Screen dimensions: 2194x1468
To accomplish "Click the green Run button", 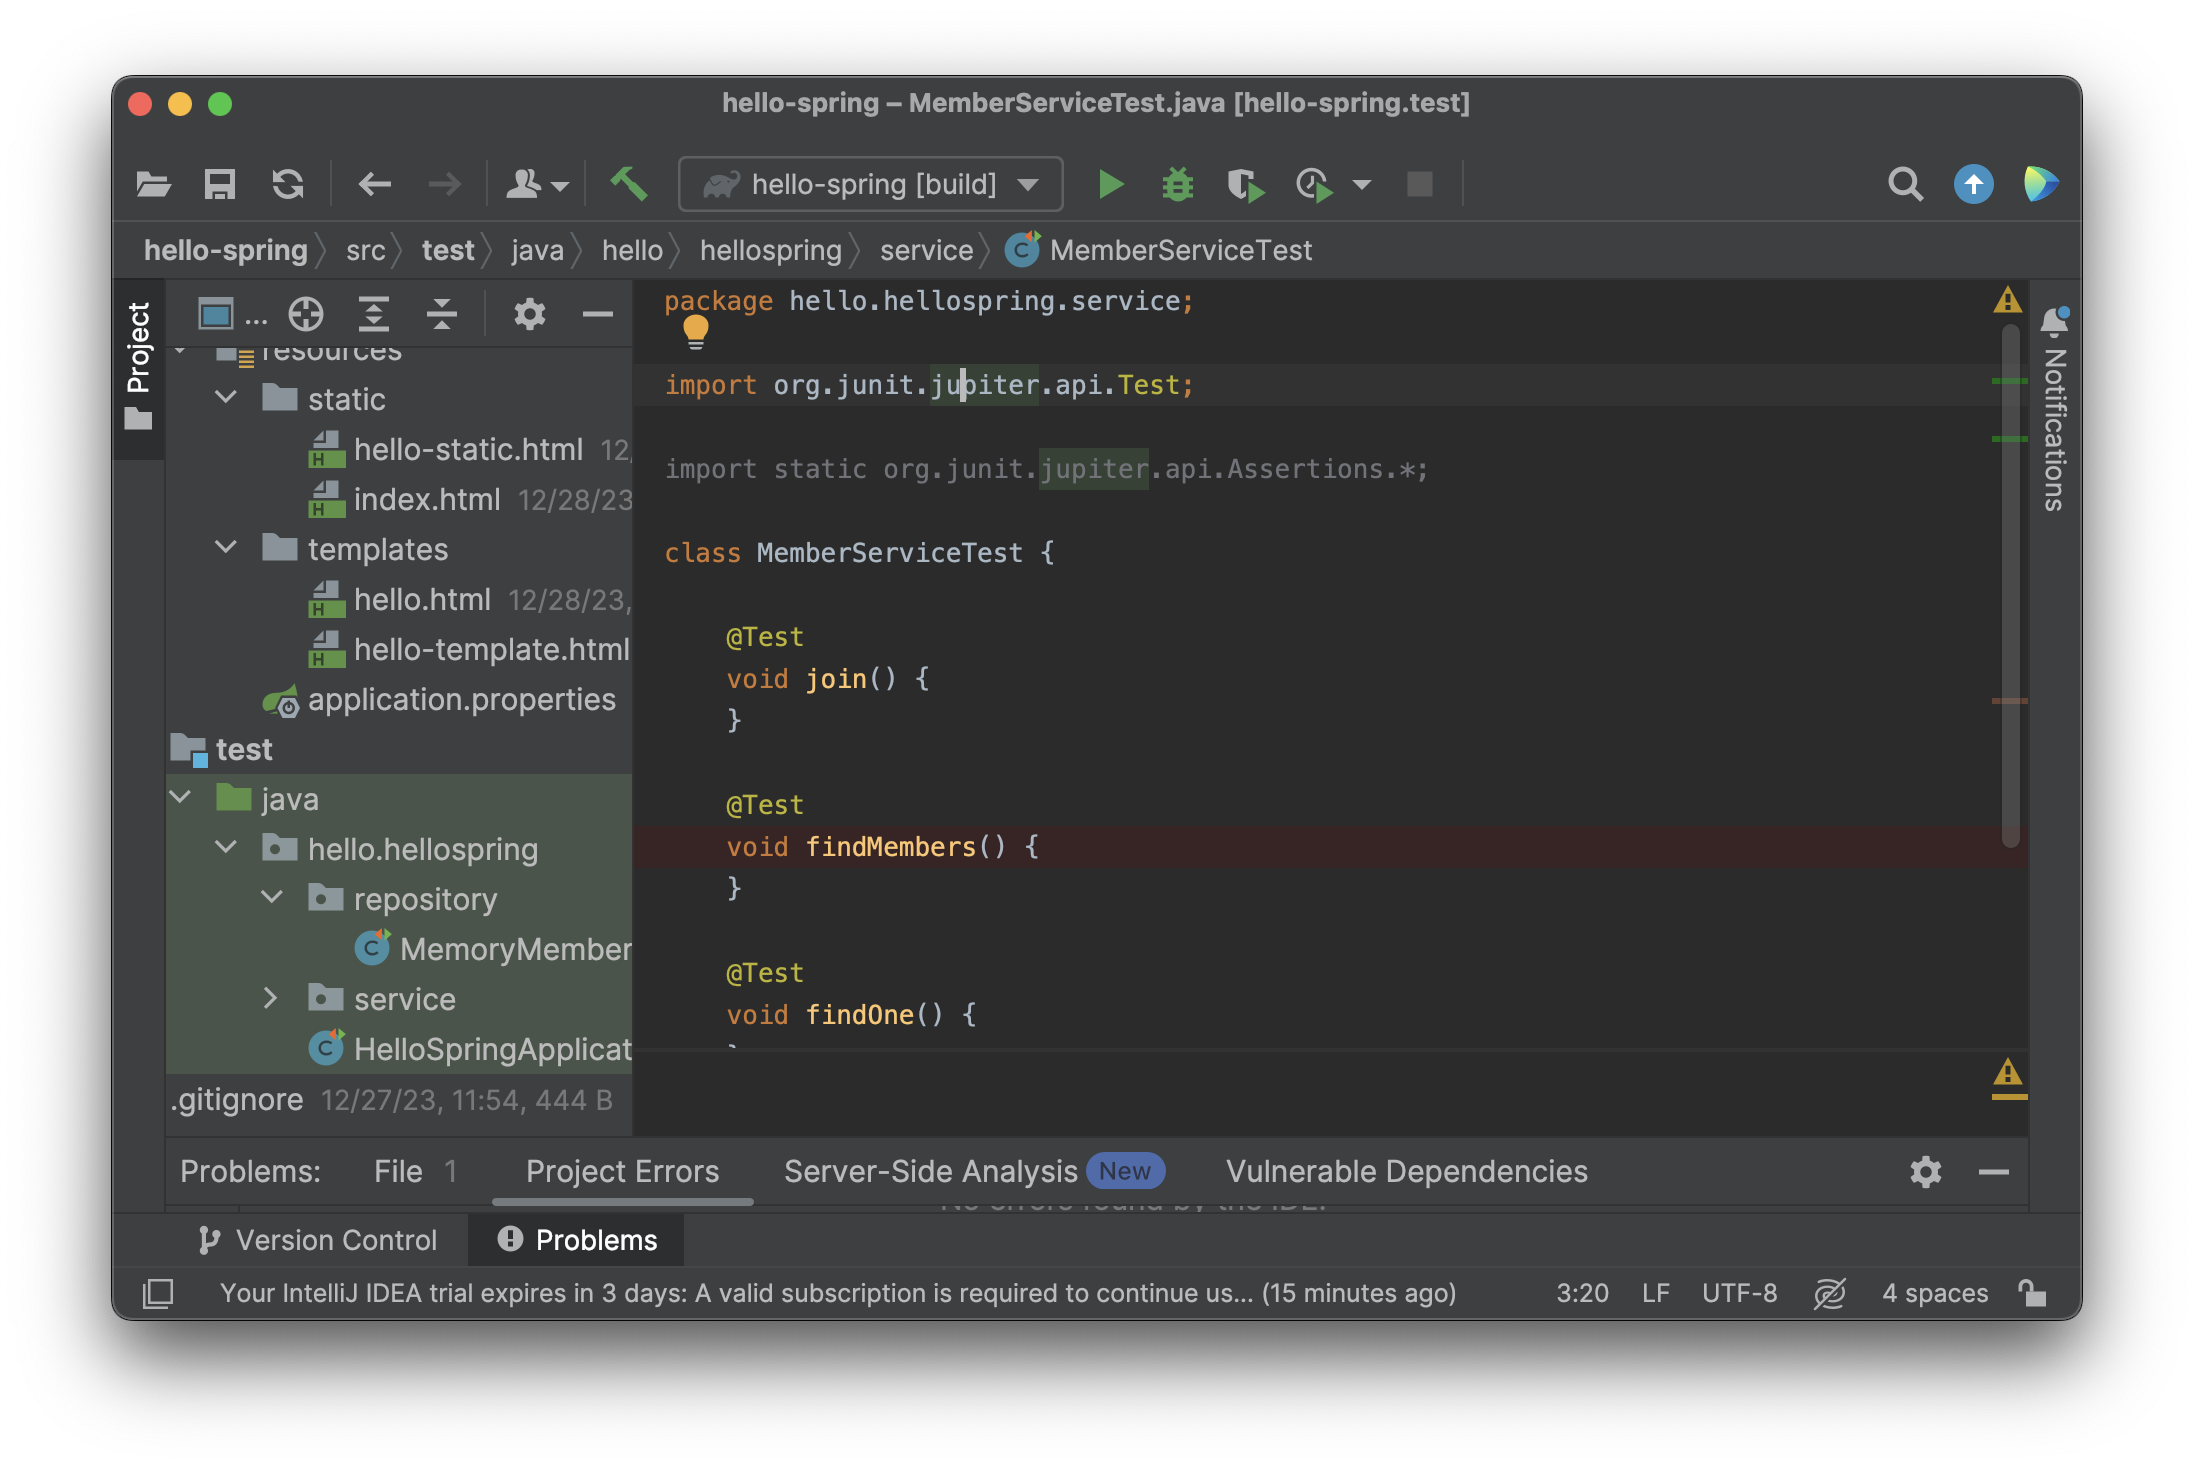I will pos(1110,185).
